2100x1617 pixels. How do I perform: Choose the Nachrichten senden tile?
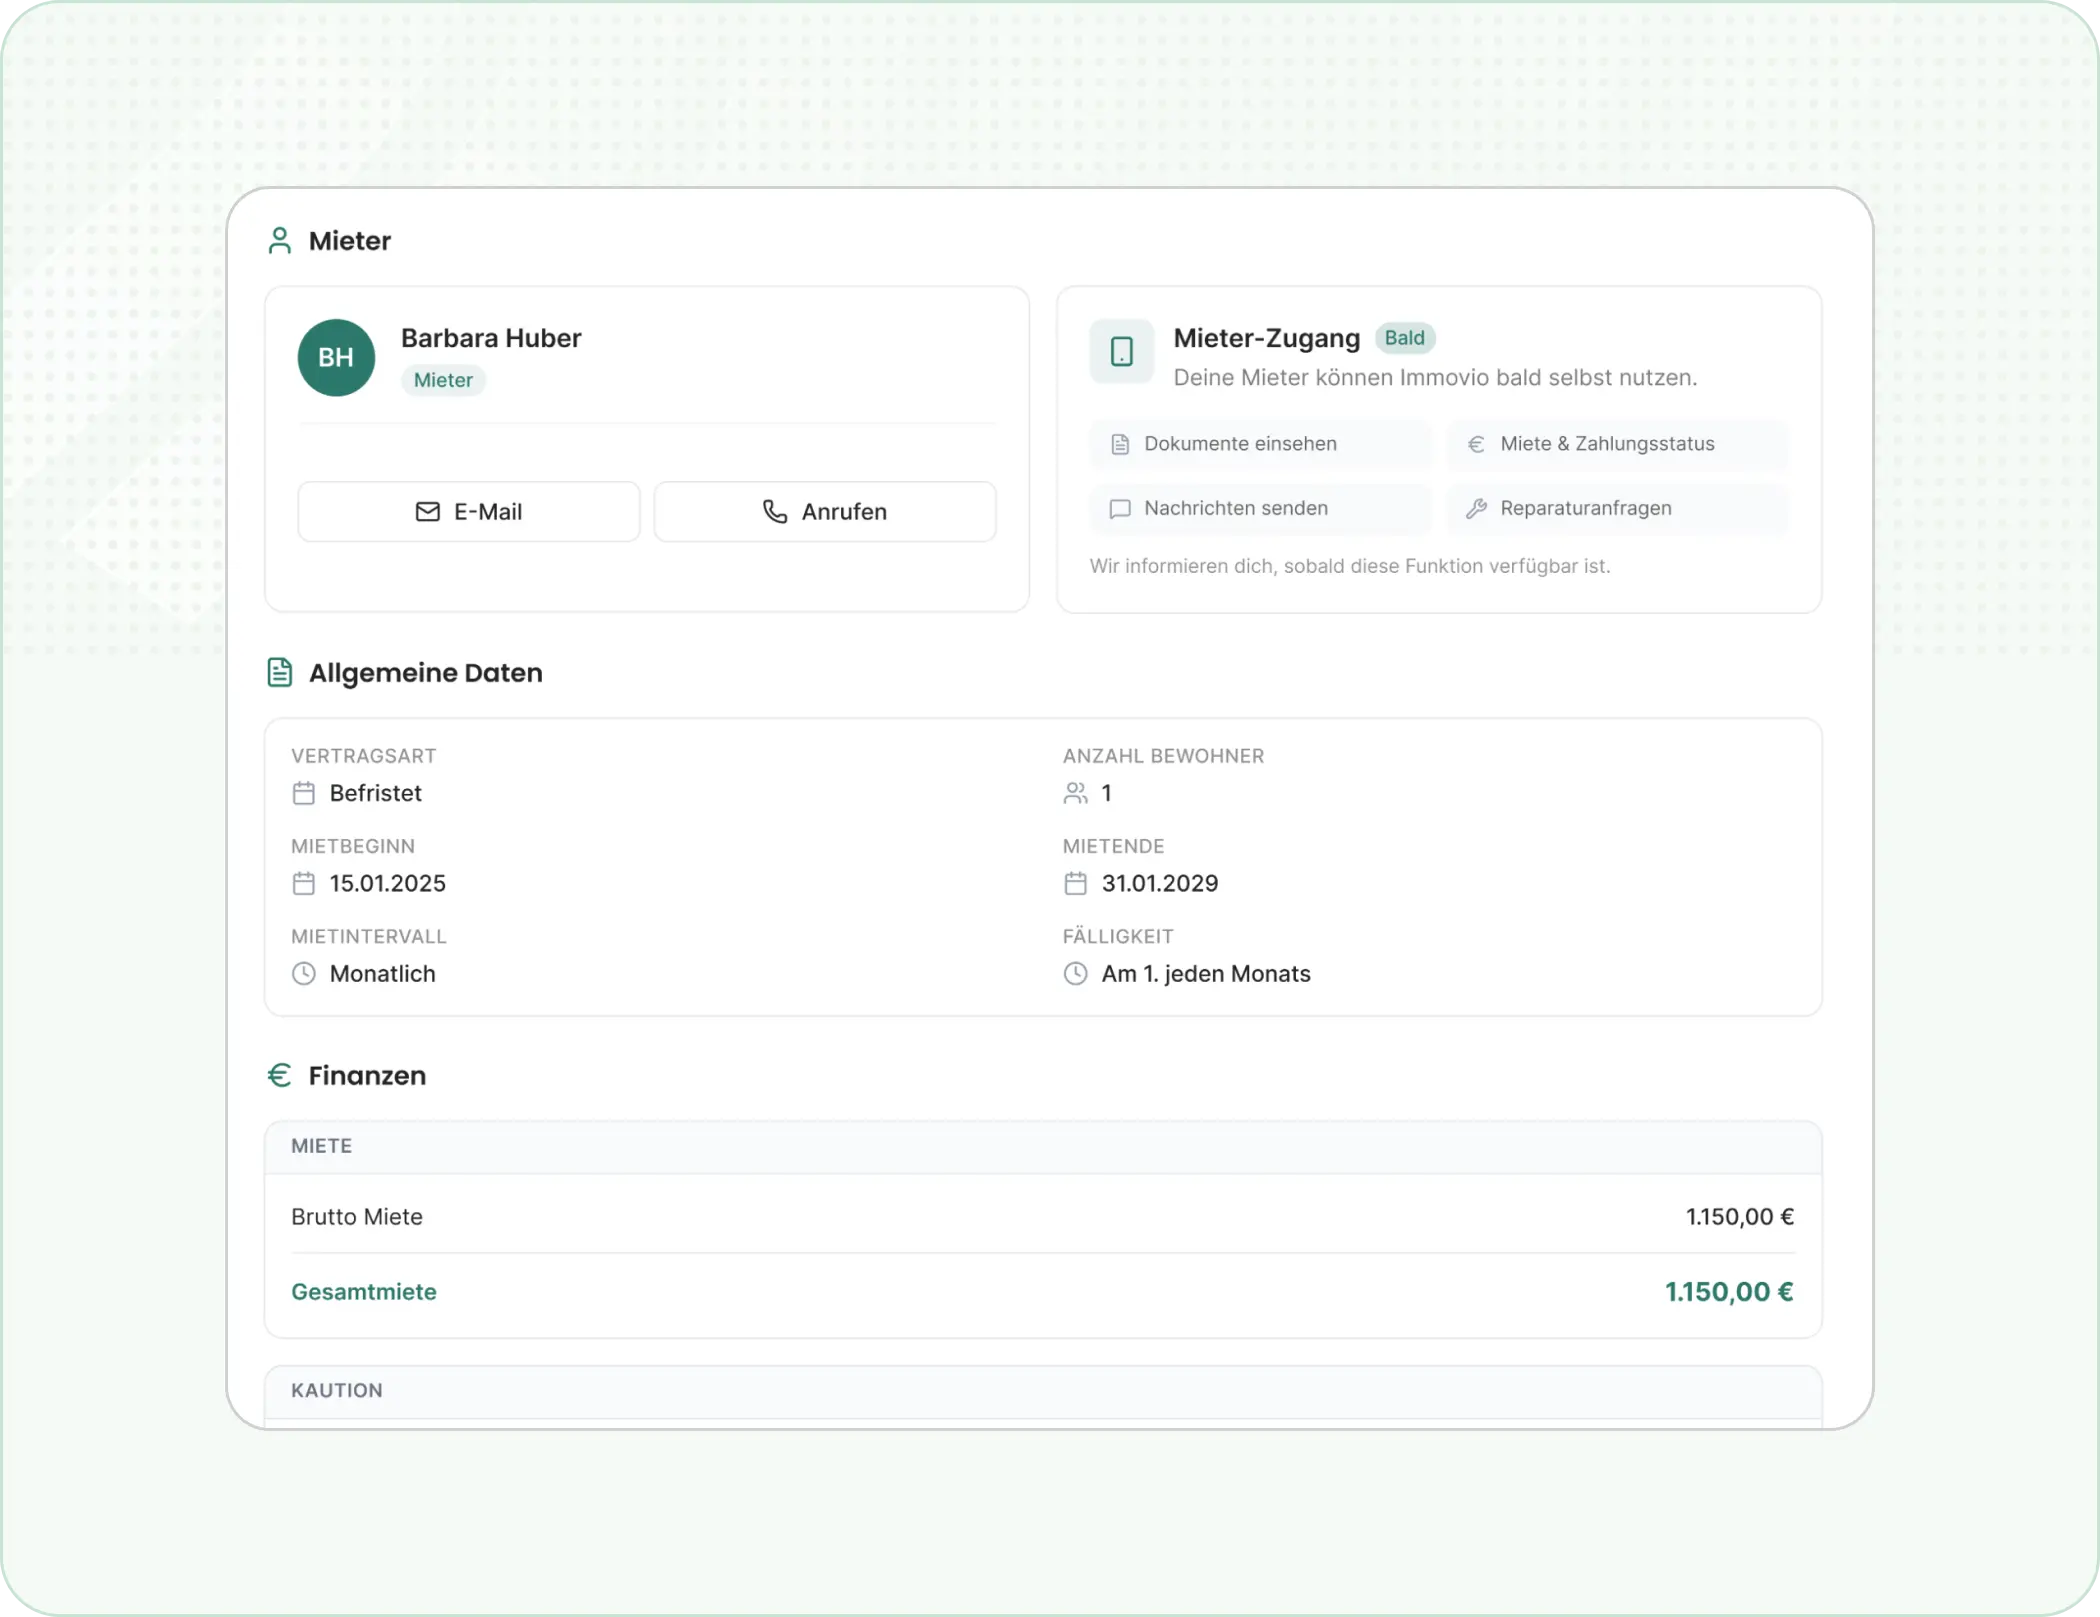(x=1260, y=509)
